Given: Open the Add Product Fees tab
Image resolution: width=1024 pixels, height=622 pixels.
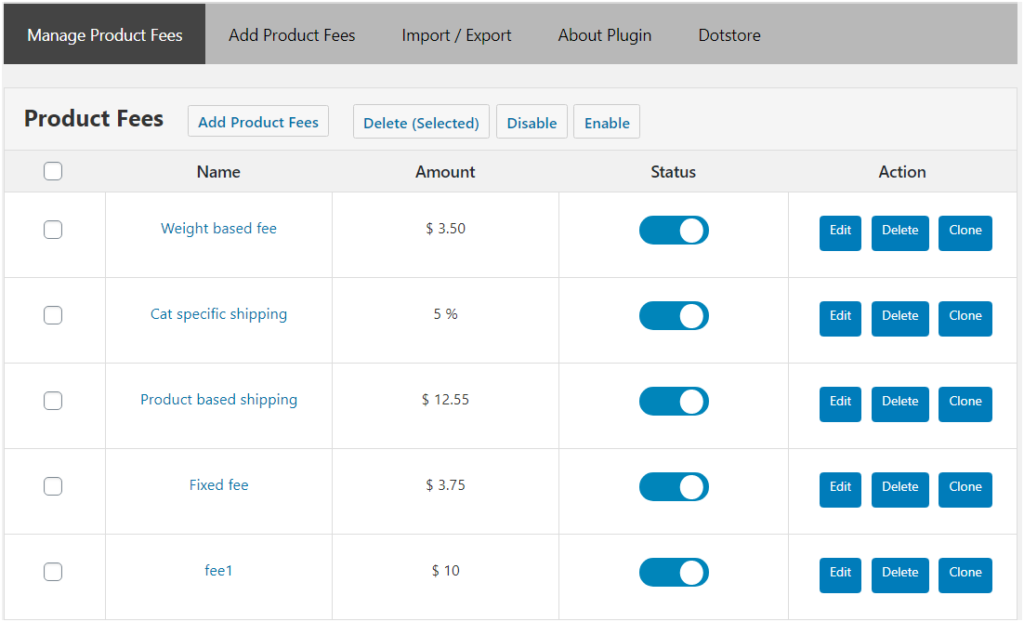Looking at the screenshot, I should (x=291, y=35).
